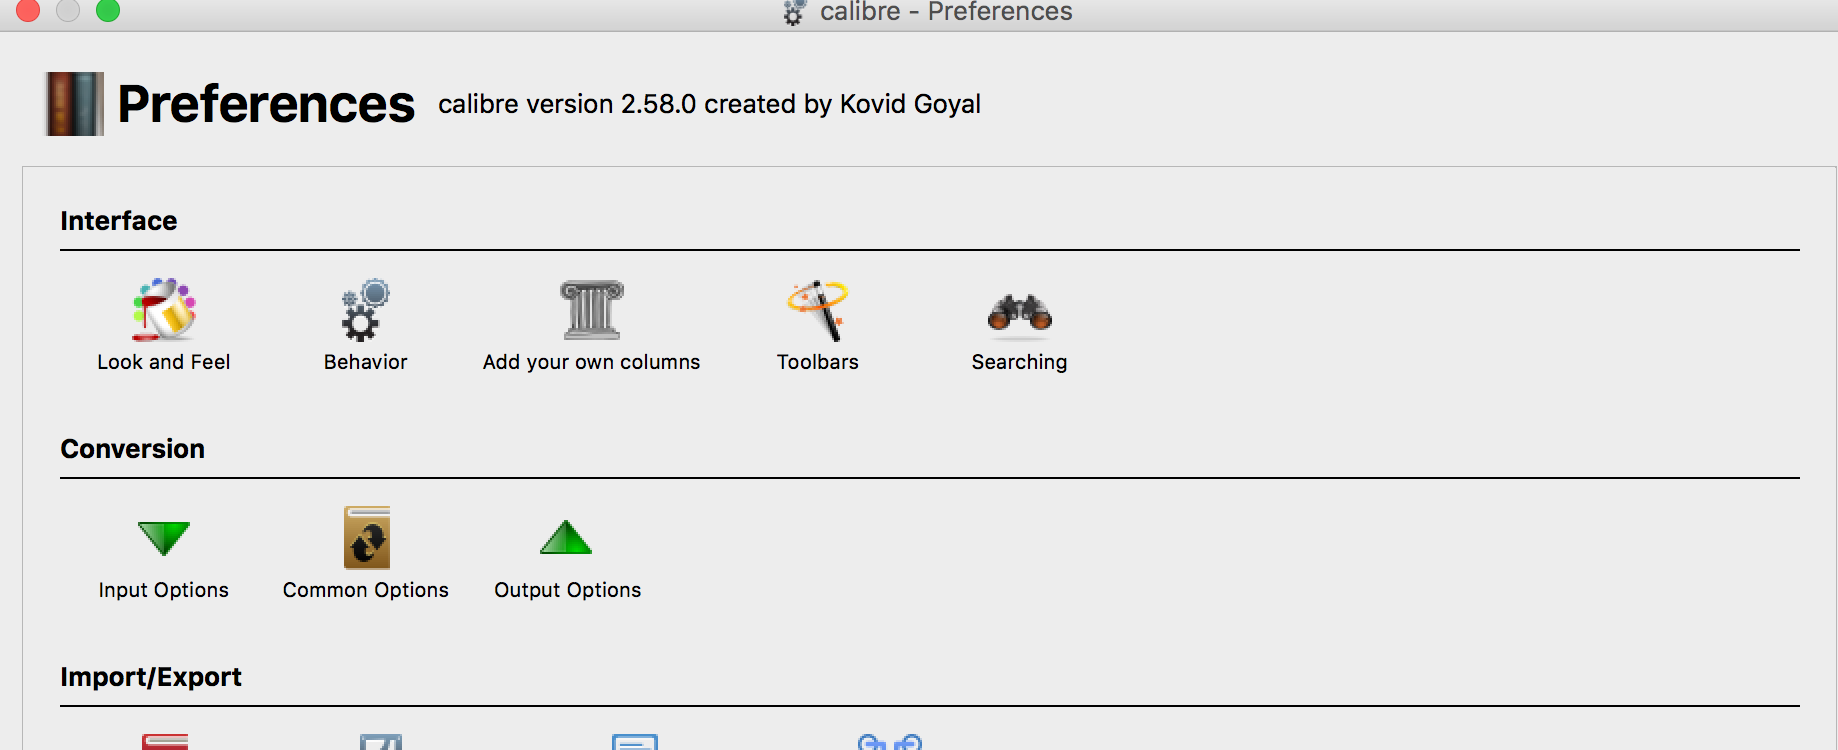Open Toolbars via the magic wand icon
Viewport: 1838px width, 750px height.
(818, 310)
